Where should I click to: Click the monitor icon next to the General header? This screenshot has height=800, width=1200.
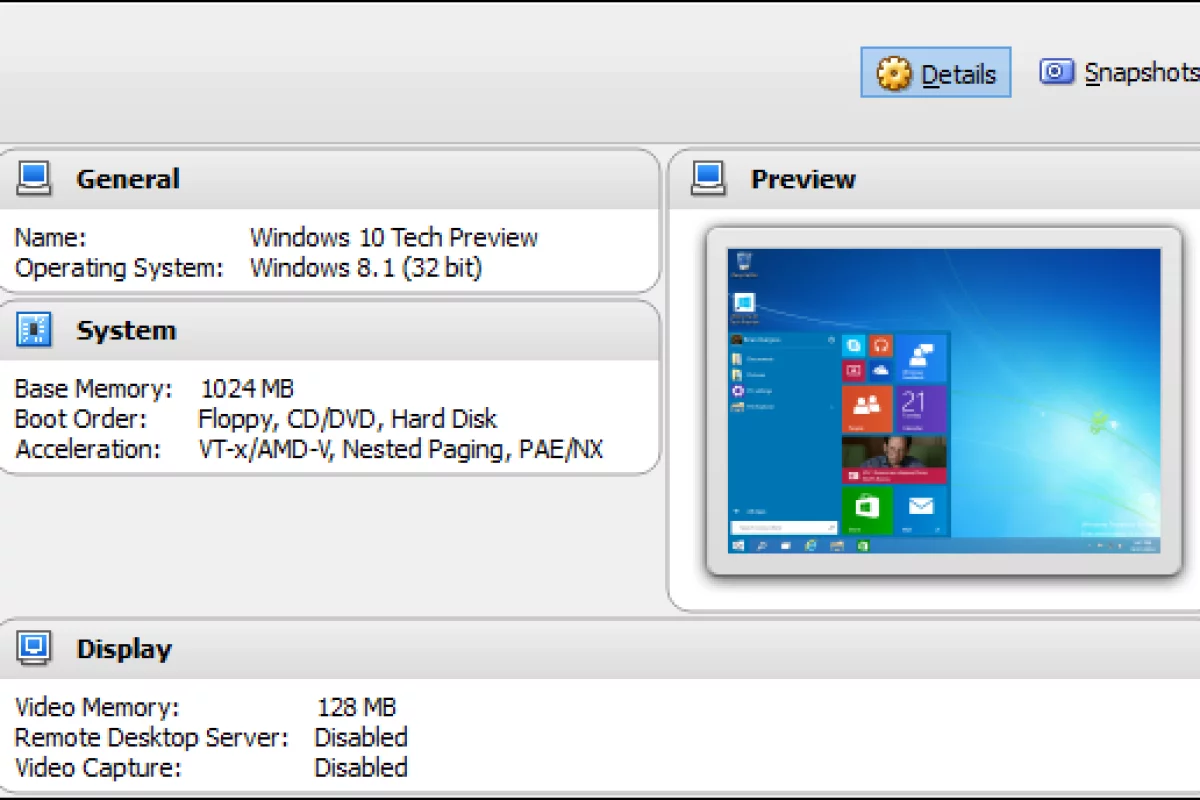click(x=33, y=177)
